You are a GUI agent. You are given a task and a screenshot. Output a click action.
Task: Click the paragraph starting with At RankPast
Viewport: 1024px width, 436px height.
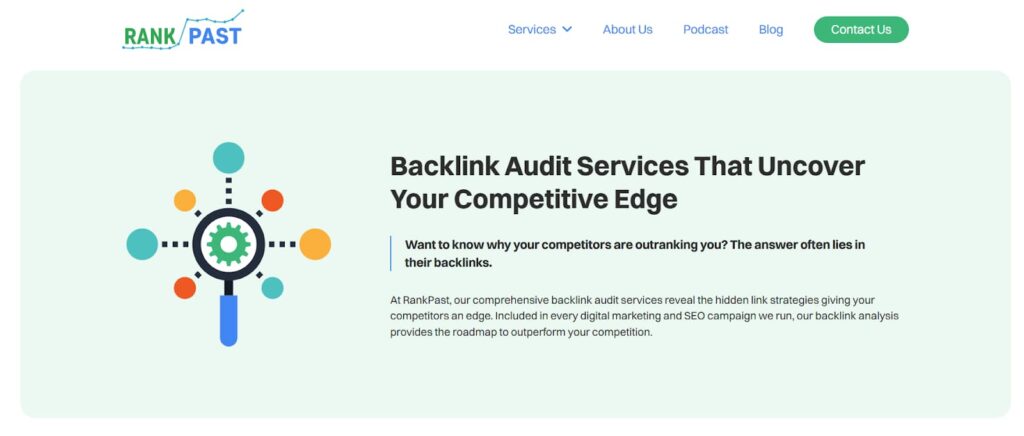[645, 316]
